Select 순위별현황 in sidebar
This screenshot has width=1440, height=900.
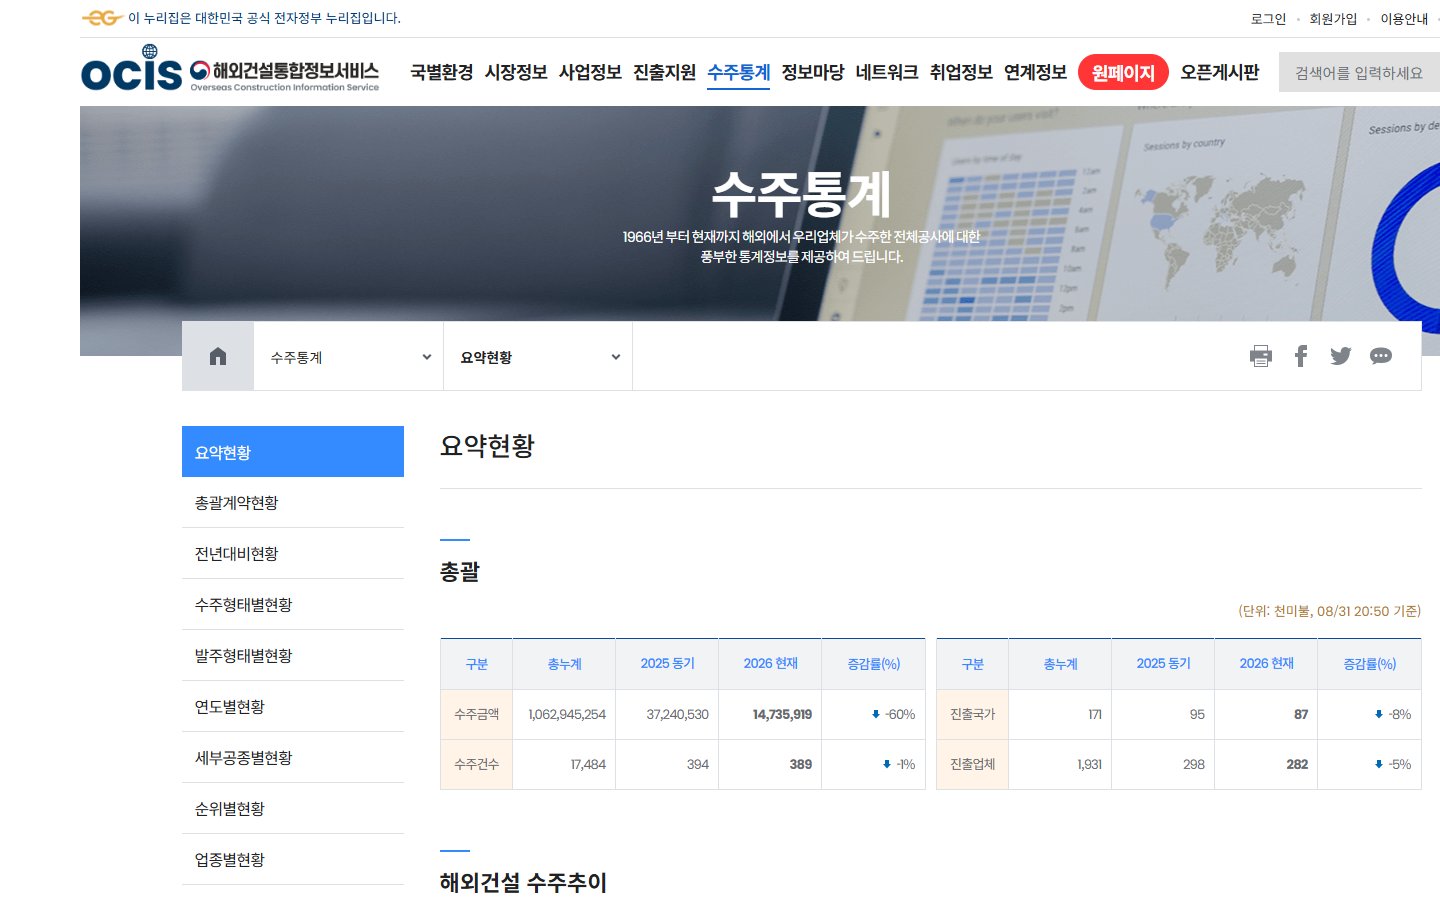coord(293,809)
